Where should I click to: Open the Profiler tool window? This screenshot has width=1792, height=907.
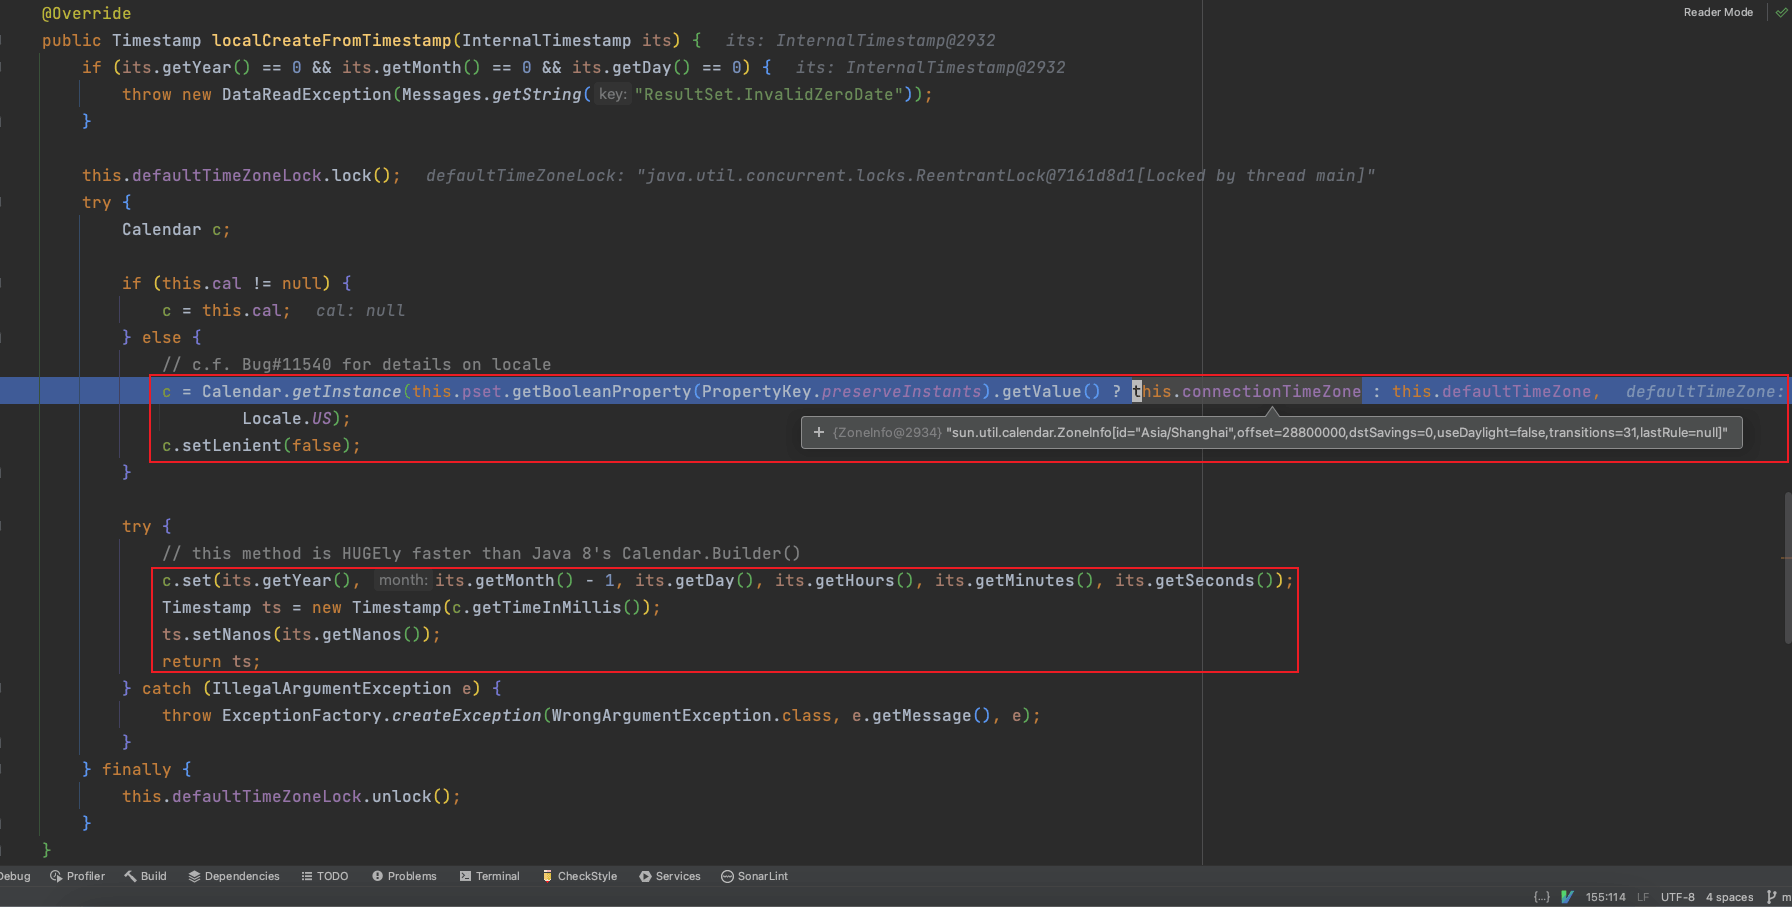(77, 876)
